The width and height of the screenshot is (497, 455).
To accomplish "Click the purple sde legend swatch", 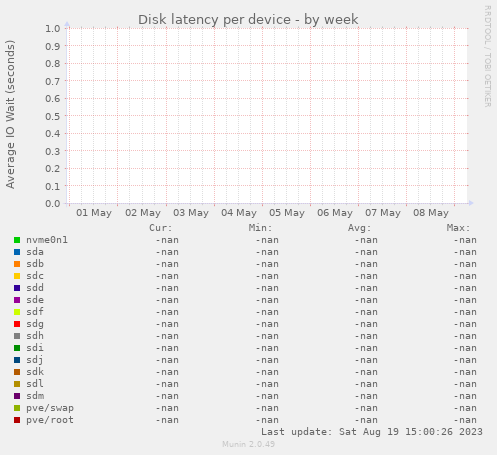I will tap(17, 300).
